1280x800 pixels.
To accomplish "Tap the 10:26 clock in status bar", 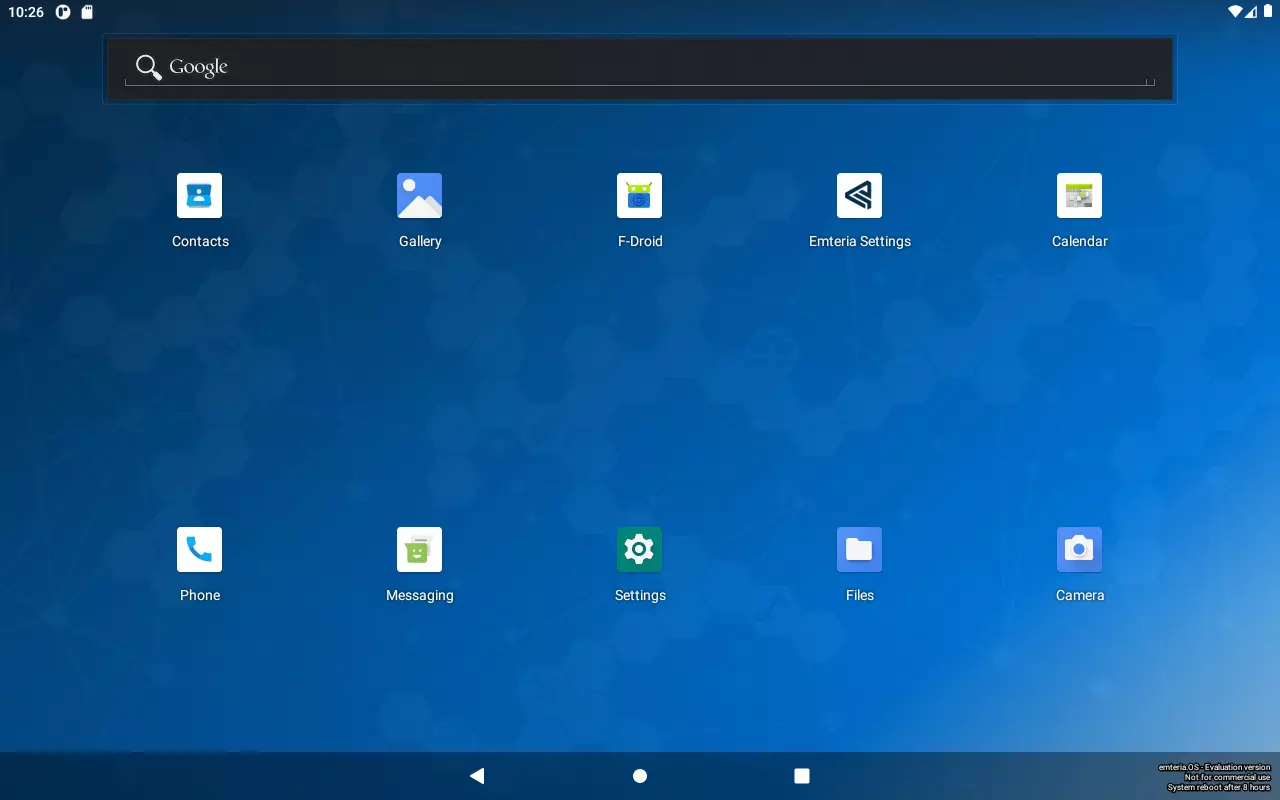I will click(26, 13).
